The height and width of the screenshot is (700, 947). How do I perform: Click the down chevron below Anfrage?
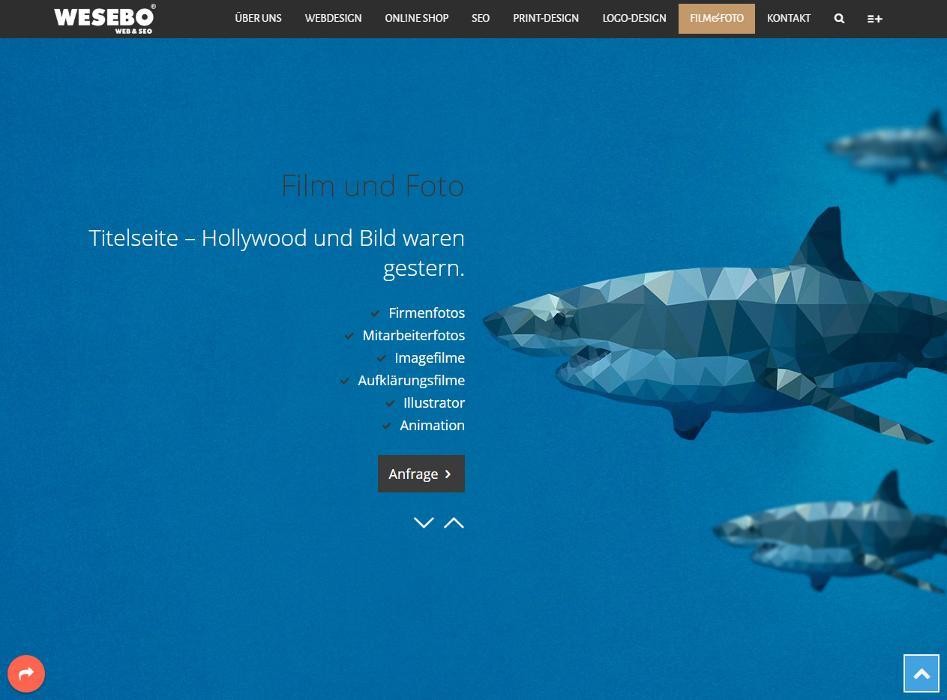point(423,522)
